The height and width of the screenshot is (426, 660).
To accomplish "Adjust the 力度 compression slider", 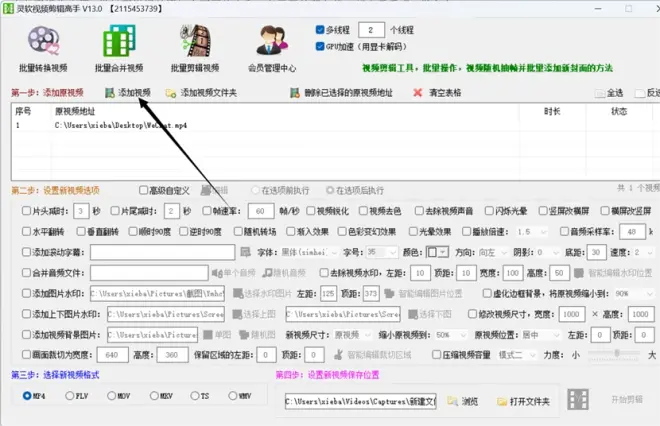I will coord(616,354).
